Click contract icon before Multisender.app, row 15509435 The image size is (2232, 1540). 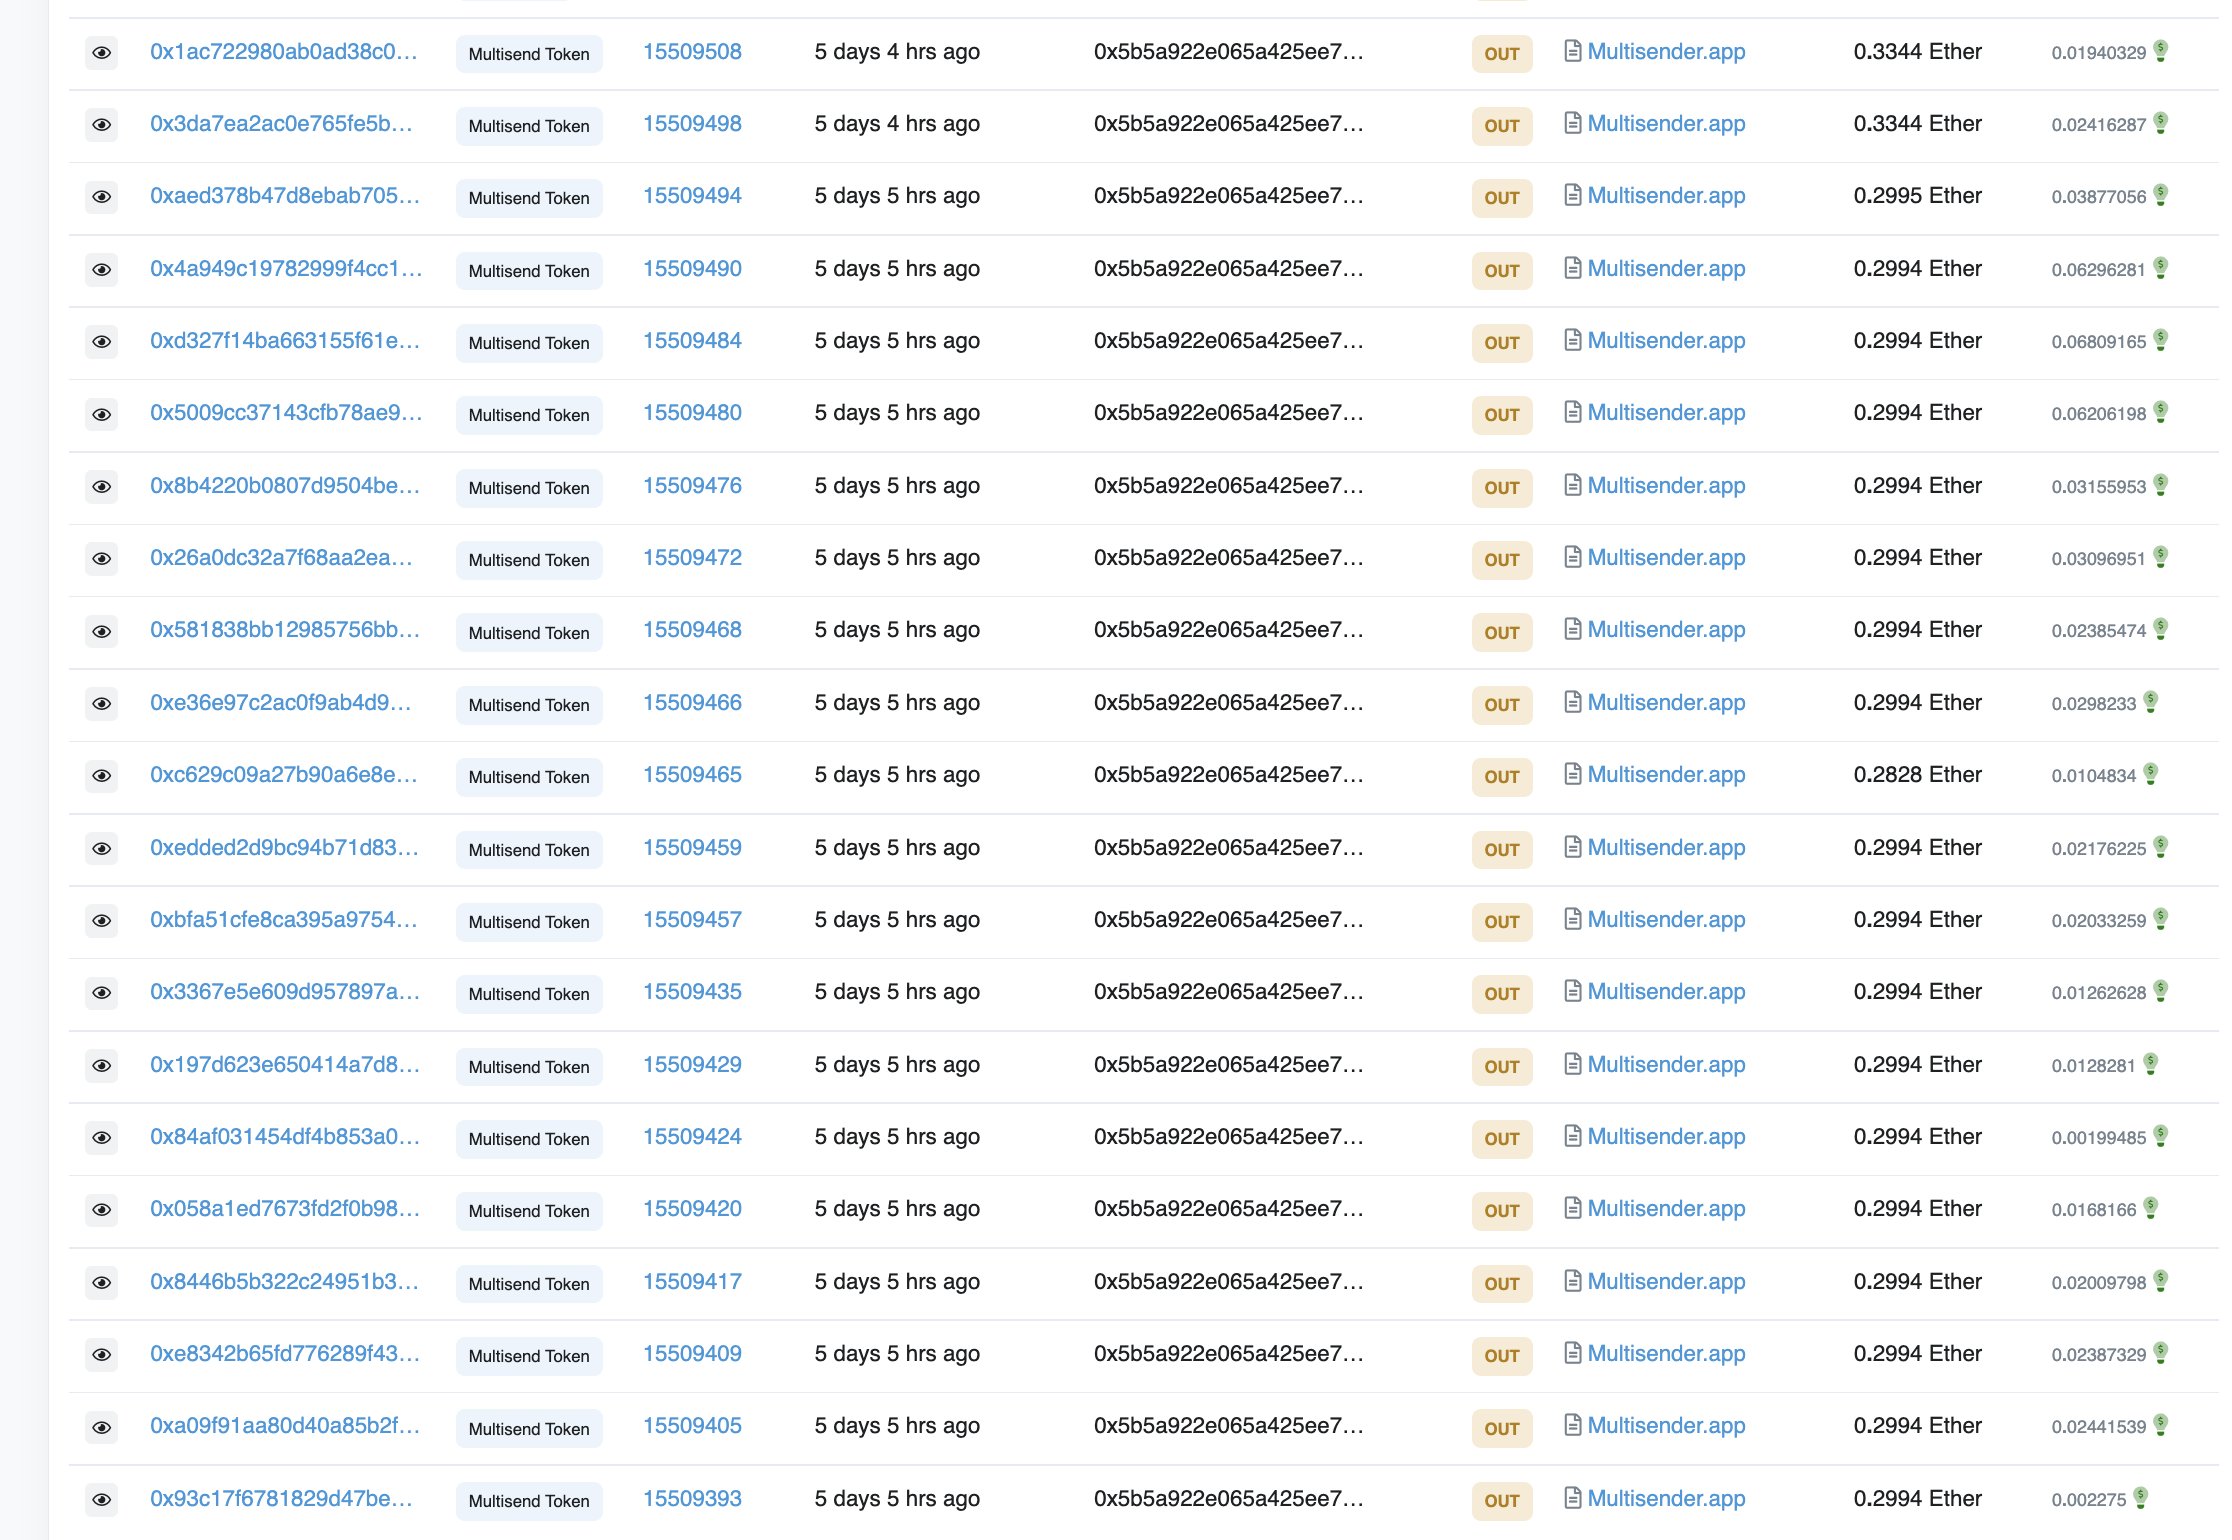1572,991
